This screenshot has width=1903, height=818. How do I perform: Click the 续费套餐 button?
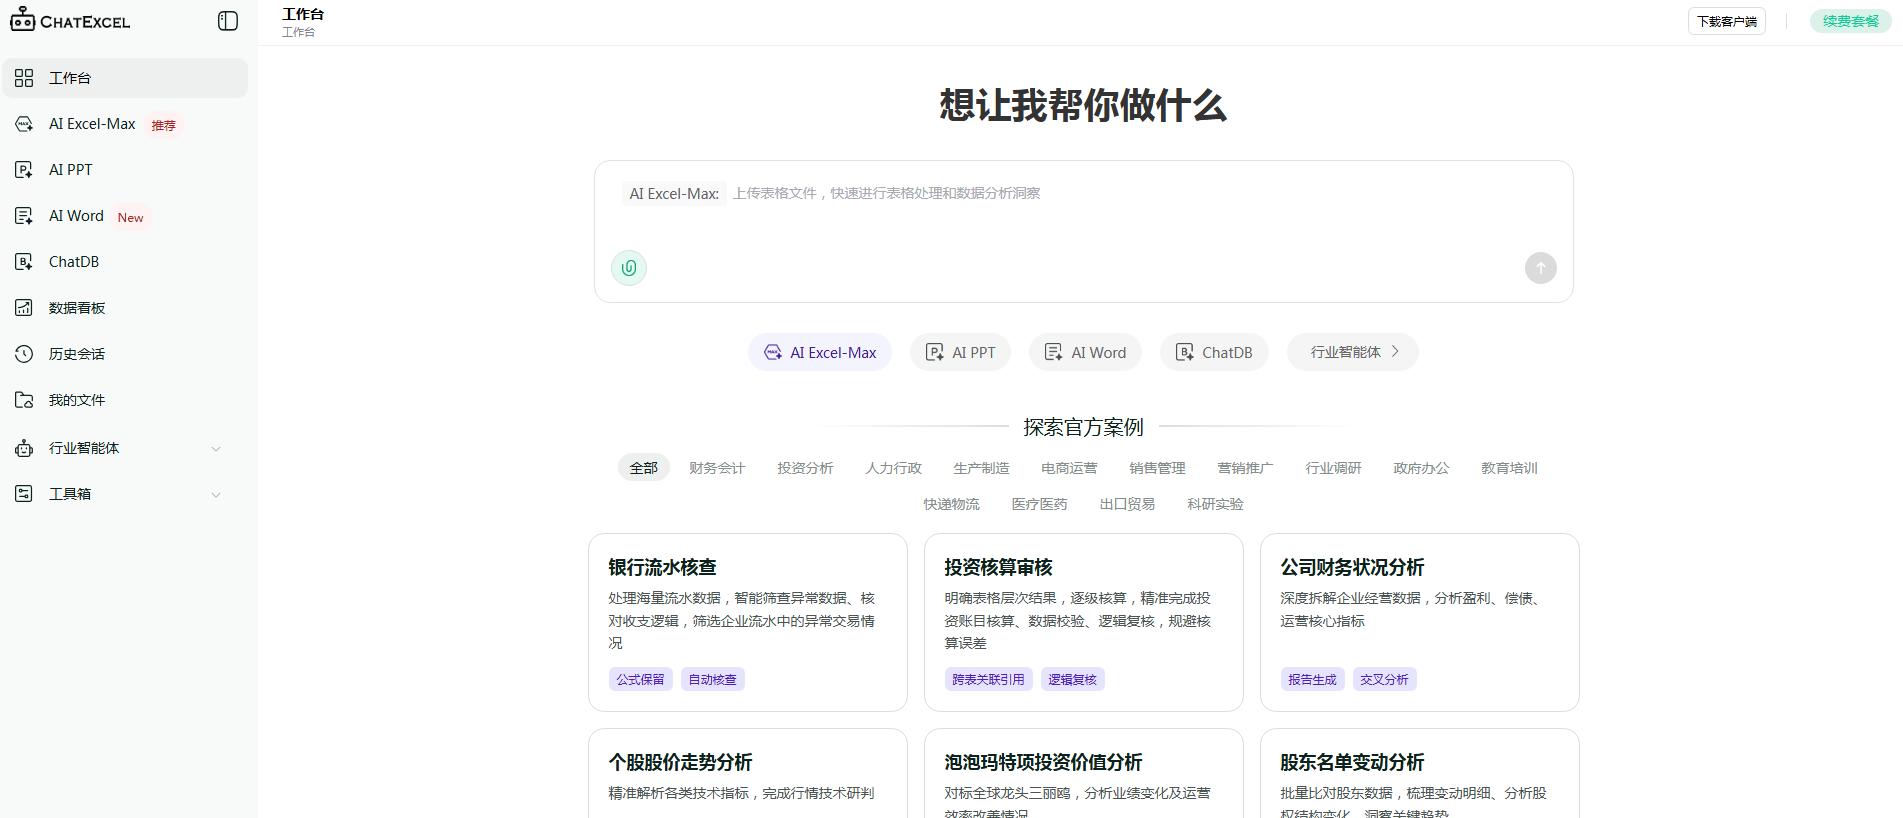click(1850, 21)
